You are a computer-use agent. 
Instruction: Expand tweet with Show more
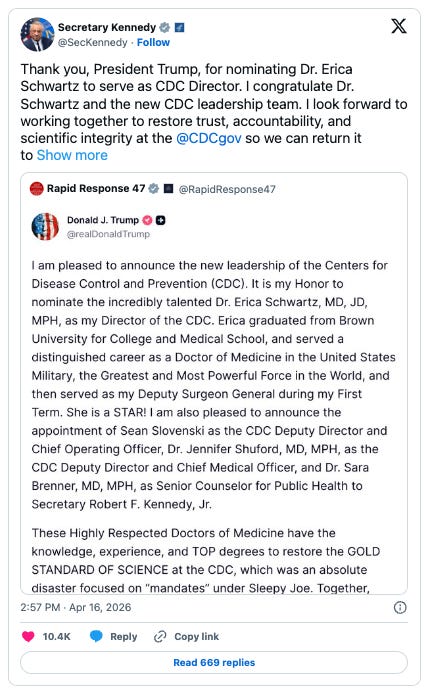(x=72, y=155)
